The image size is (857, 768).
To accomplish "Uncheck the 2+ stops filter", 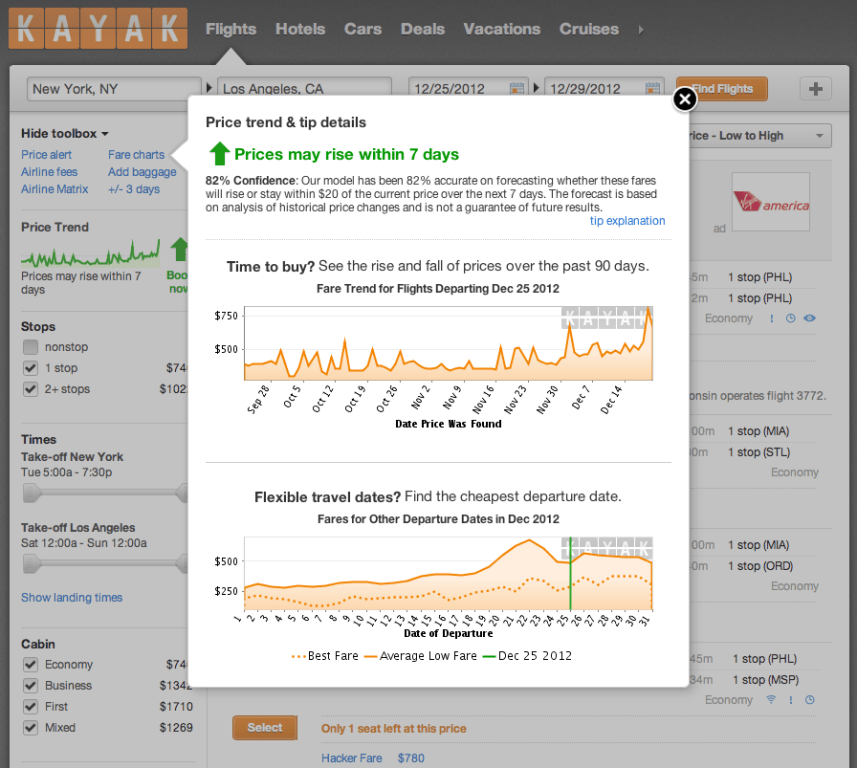I will click(x=31, y=389).
